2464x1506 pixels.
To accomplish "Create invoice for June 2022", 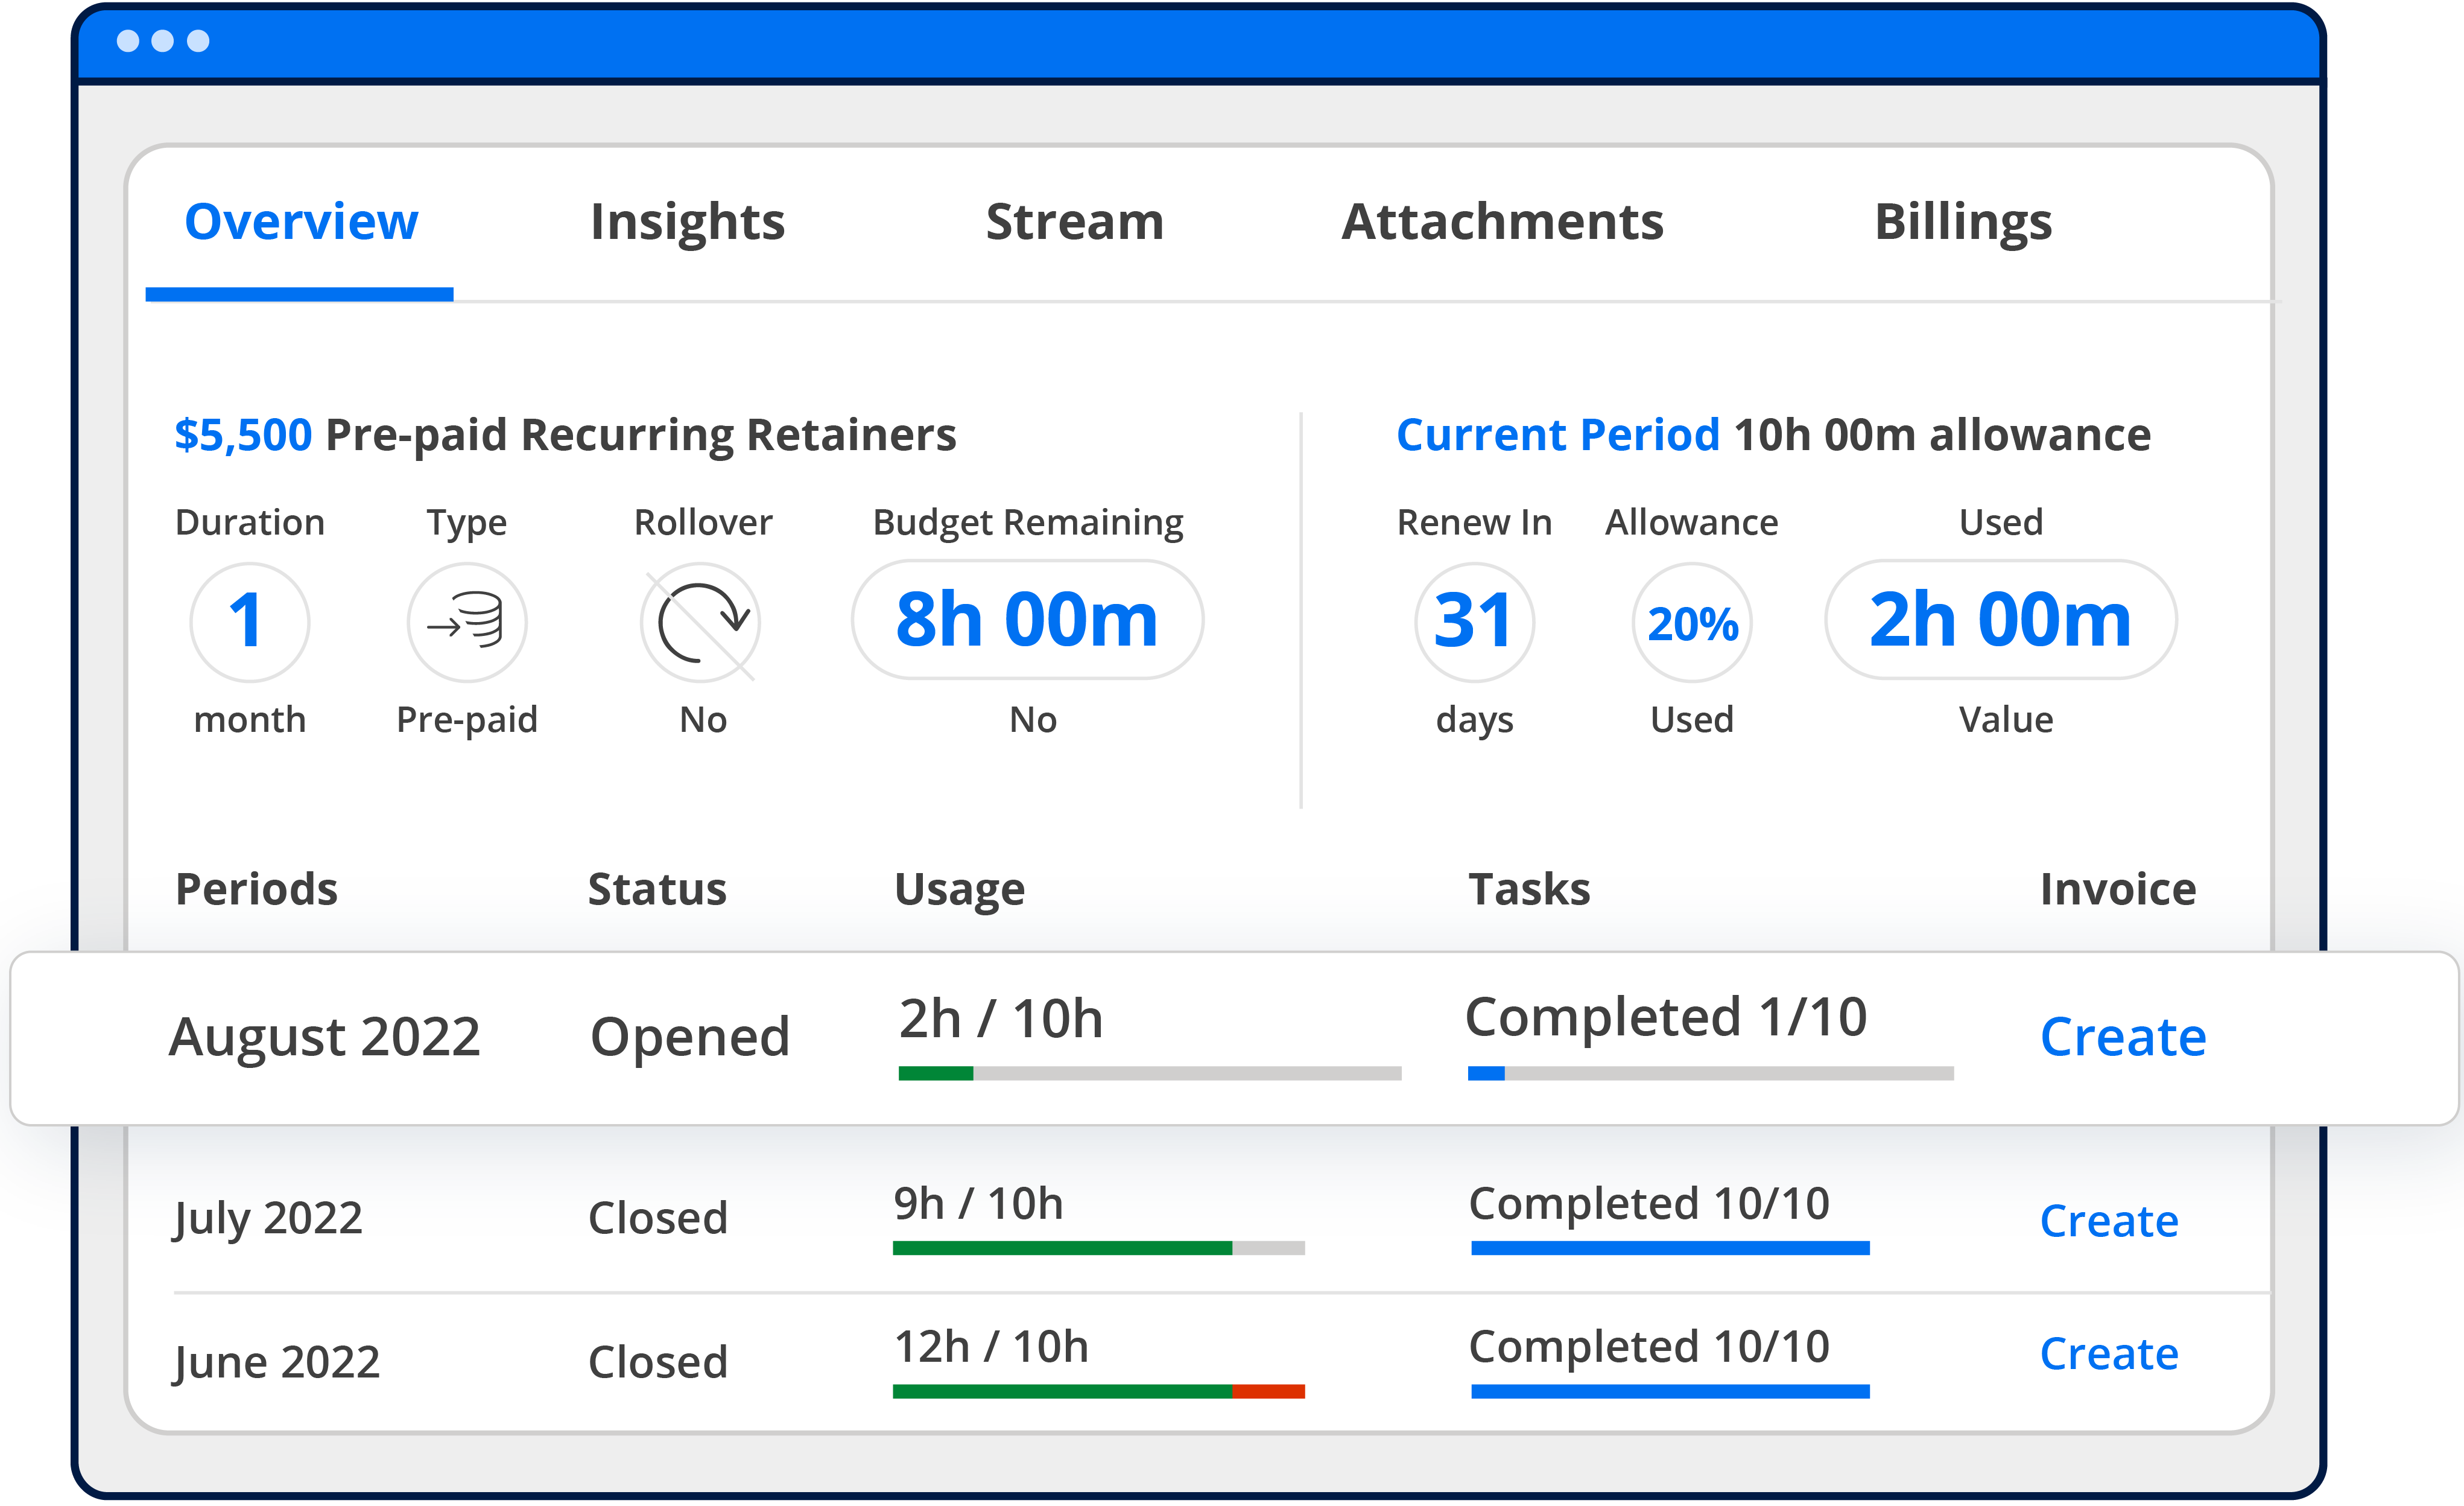I will (x=2108, y=1354).
